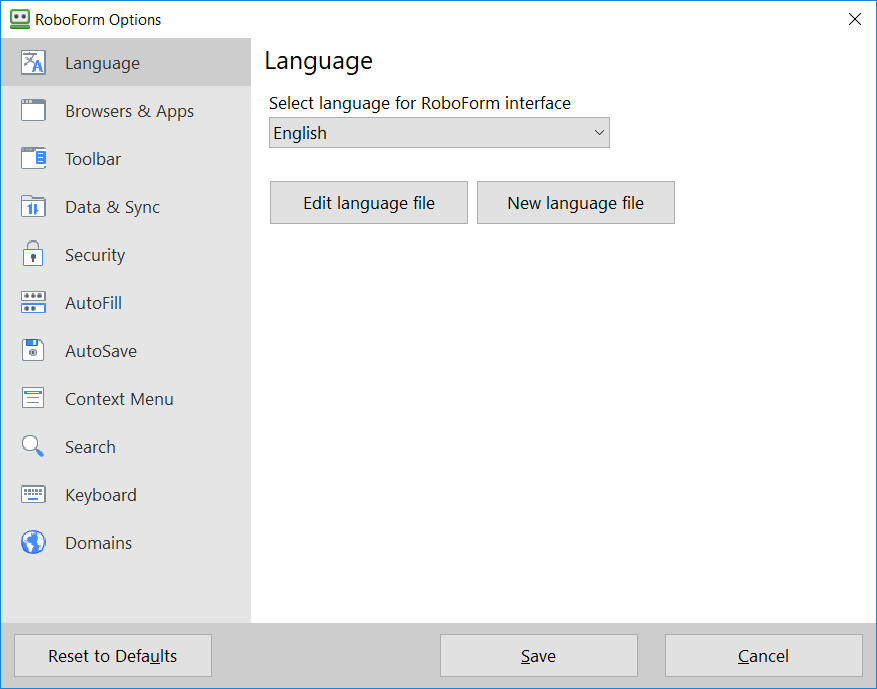Open the Language settings tab
This screenshot has height=689, width=877.
pos(126,63)
